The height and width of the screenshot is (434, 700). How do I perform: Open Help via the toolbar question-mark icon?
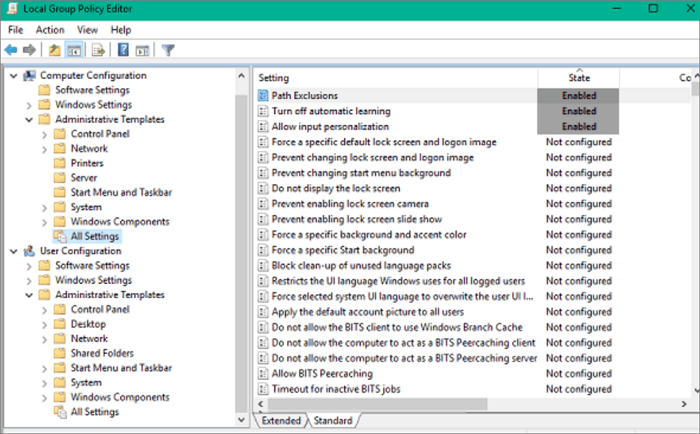pyautogui.click(x=123, y=49)
